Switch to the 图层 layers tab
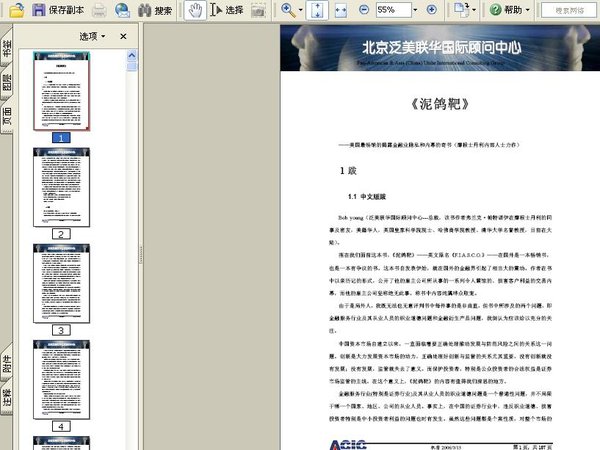Viewport: 600px width, 450px height. (x=7, y=82)
